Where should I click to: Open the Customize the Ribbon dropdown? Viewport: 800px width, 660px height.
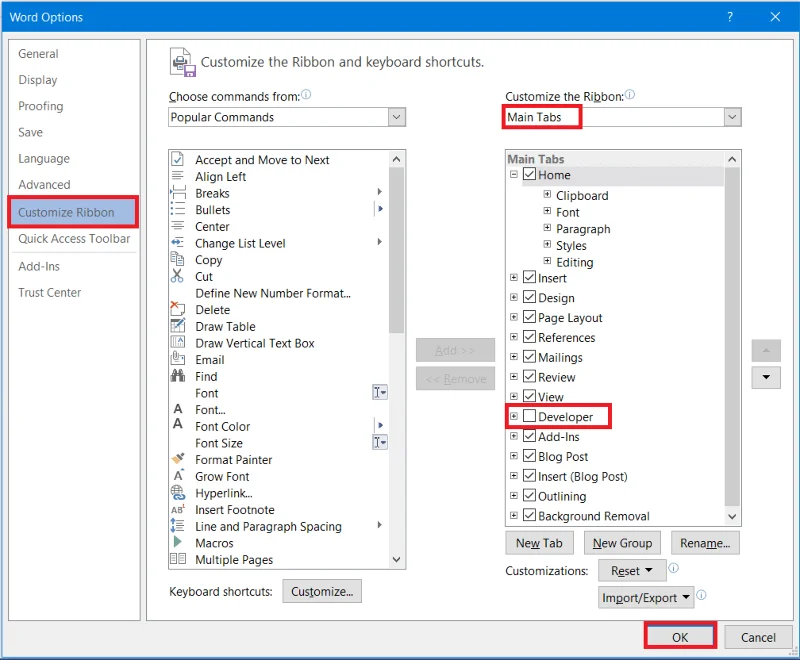coord(732,117)
